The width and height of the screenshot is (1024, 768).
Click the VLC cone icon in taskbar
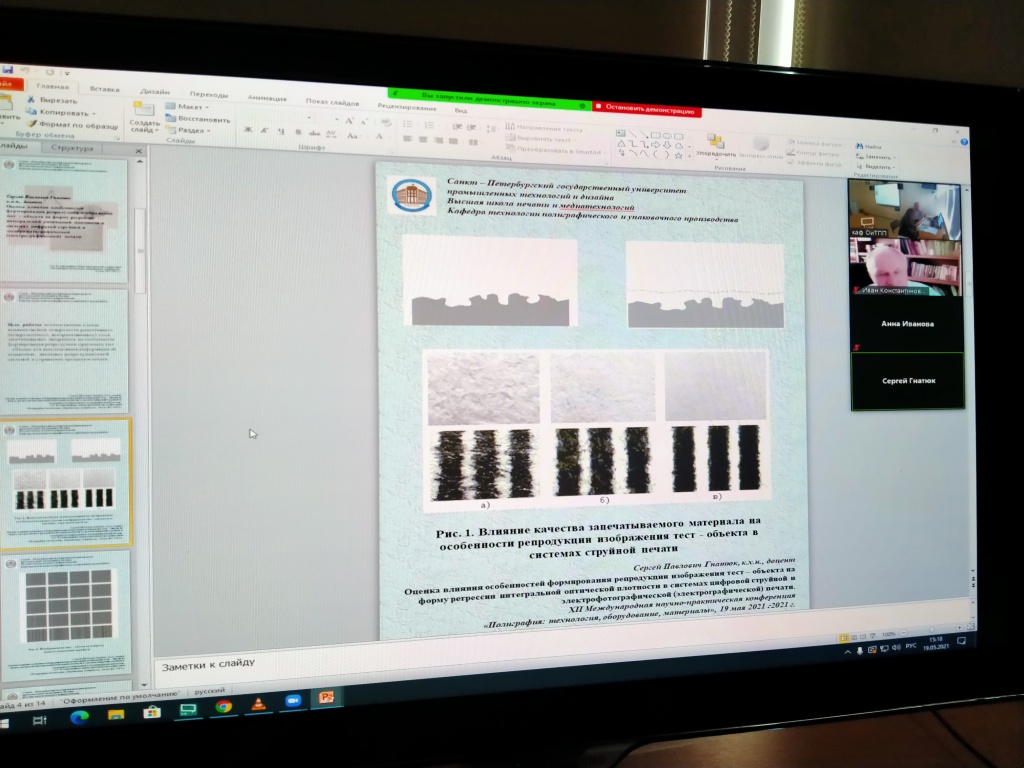click(258, 703)
